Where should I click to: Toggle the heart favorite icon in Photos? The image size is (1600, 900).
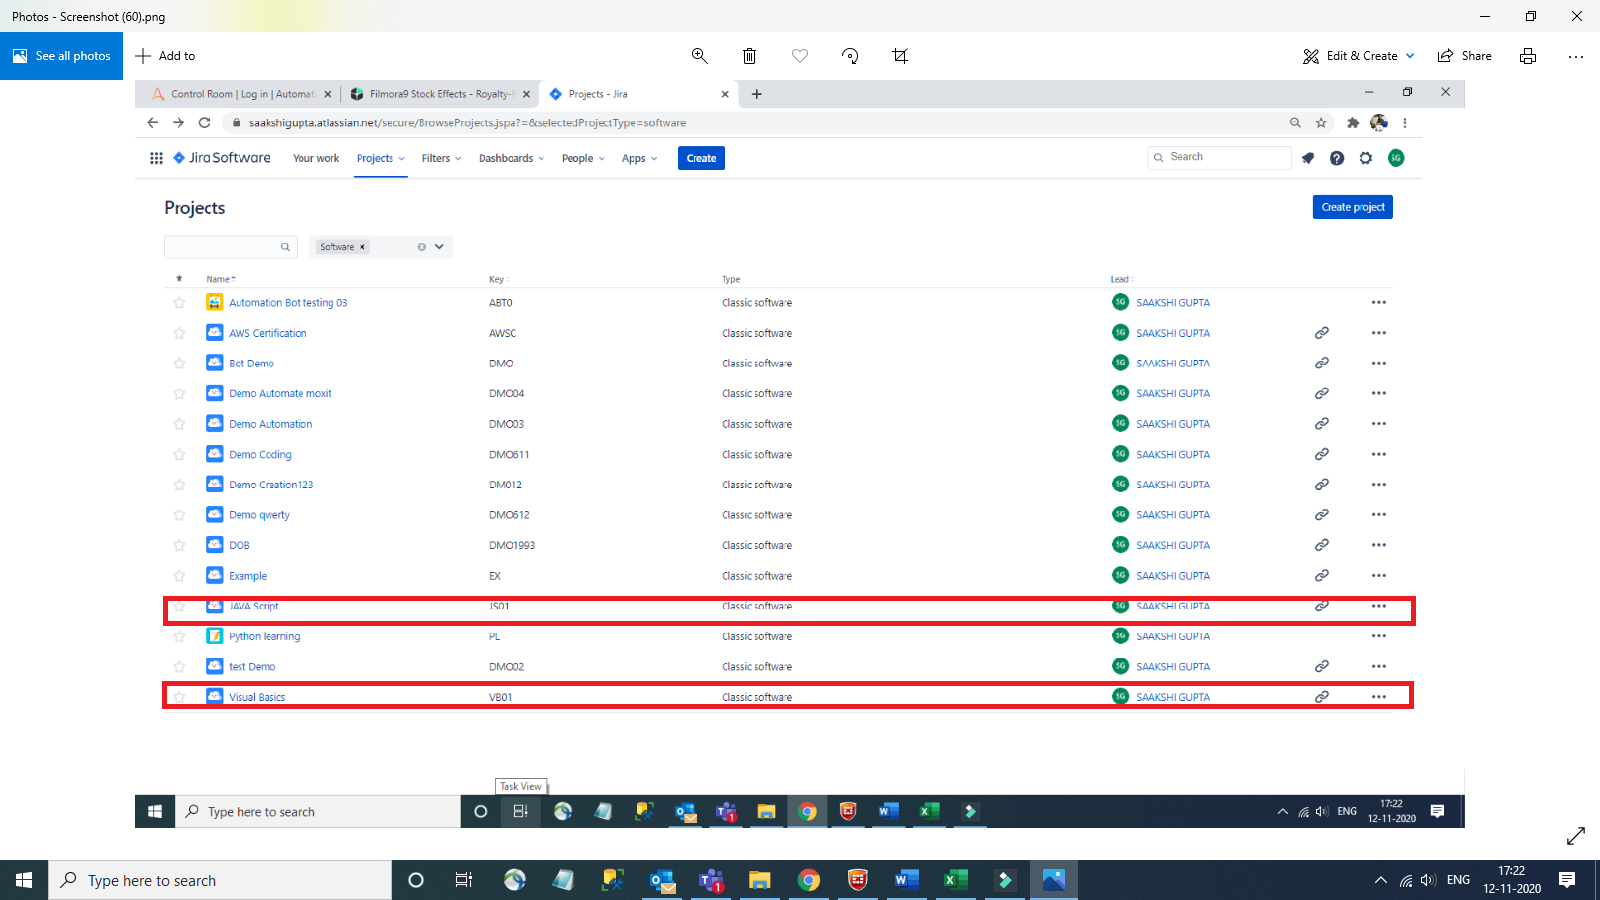coord(800,56)
